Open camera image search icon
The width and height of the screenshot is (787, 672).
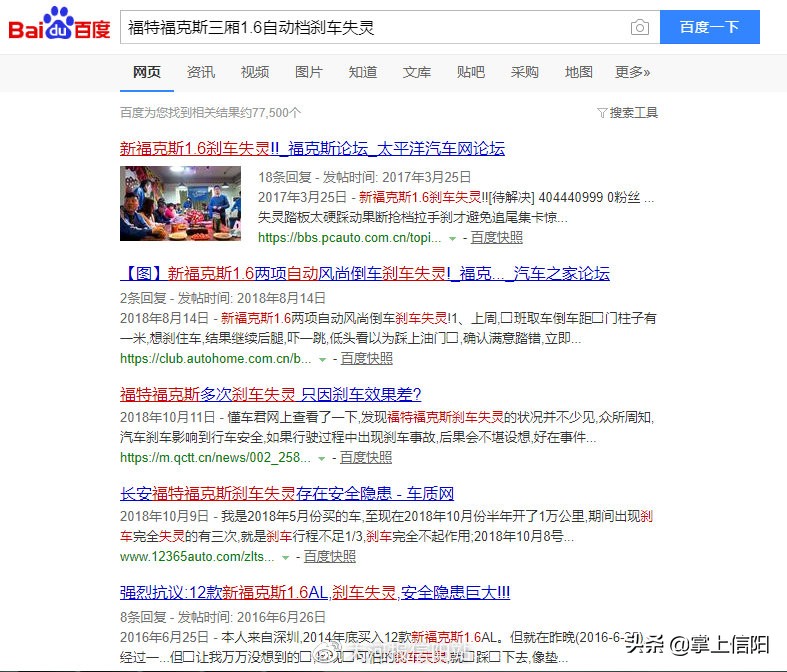pos(639,27)
